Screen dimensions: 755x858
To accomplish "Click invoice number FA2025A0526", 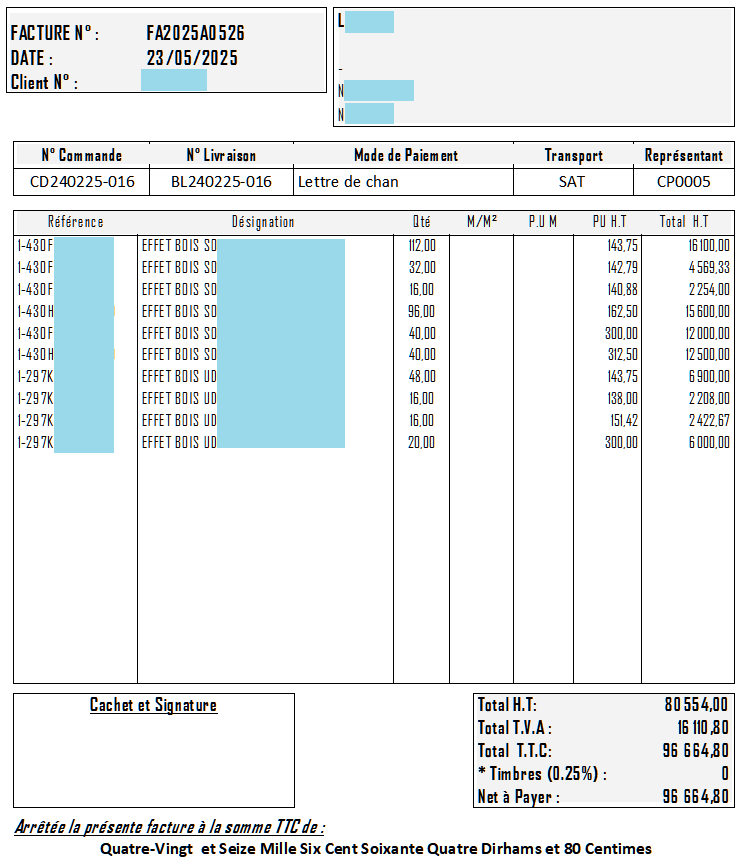I will coord(195,33).
